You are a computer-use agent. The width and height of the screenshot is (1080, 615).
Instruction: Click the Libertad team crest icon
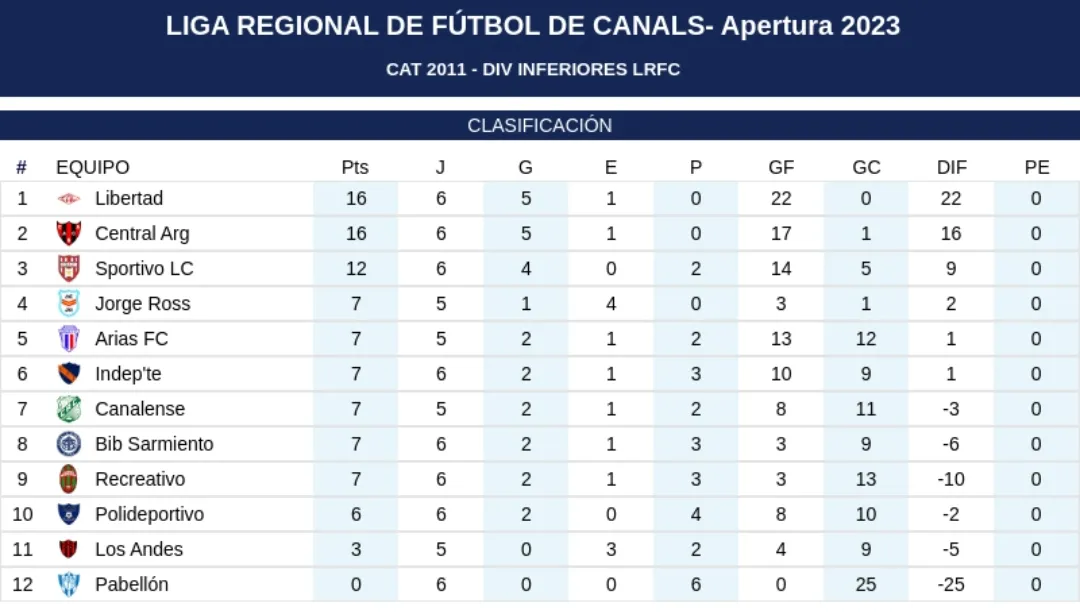(x=68, y=199)
